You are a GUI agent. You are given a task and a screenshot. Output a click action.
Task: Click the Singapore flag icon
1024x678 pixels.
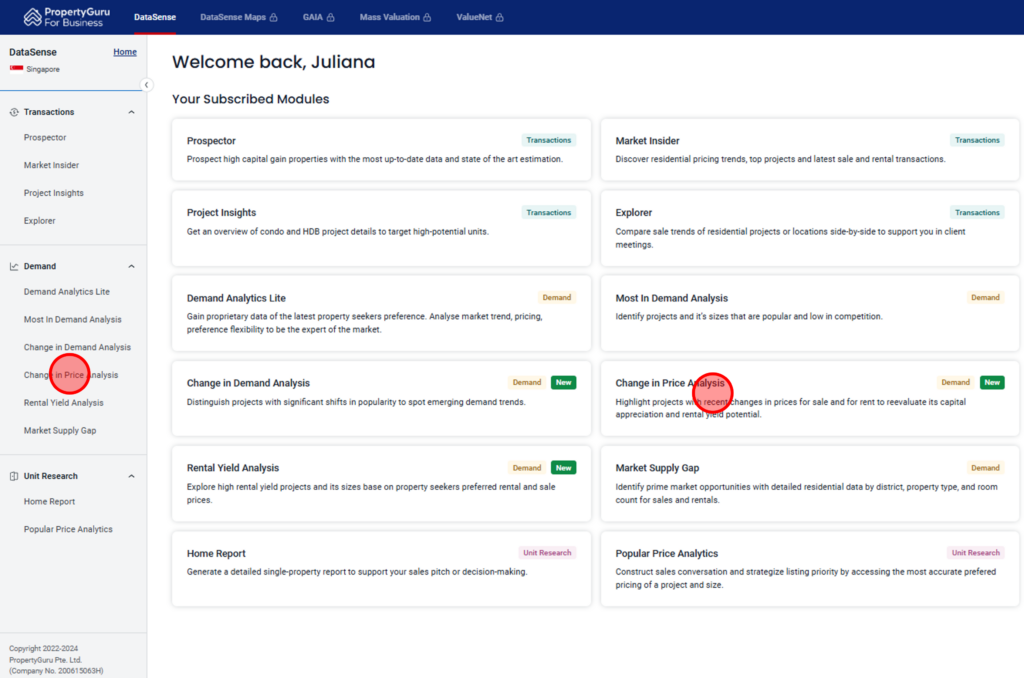click(x=16, y=69)
